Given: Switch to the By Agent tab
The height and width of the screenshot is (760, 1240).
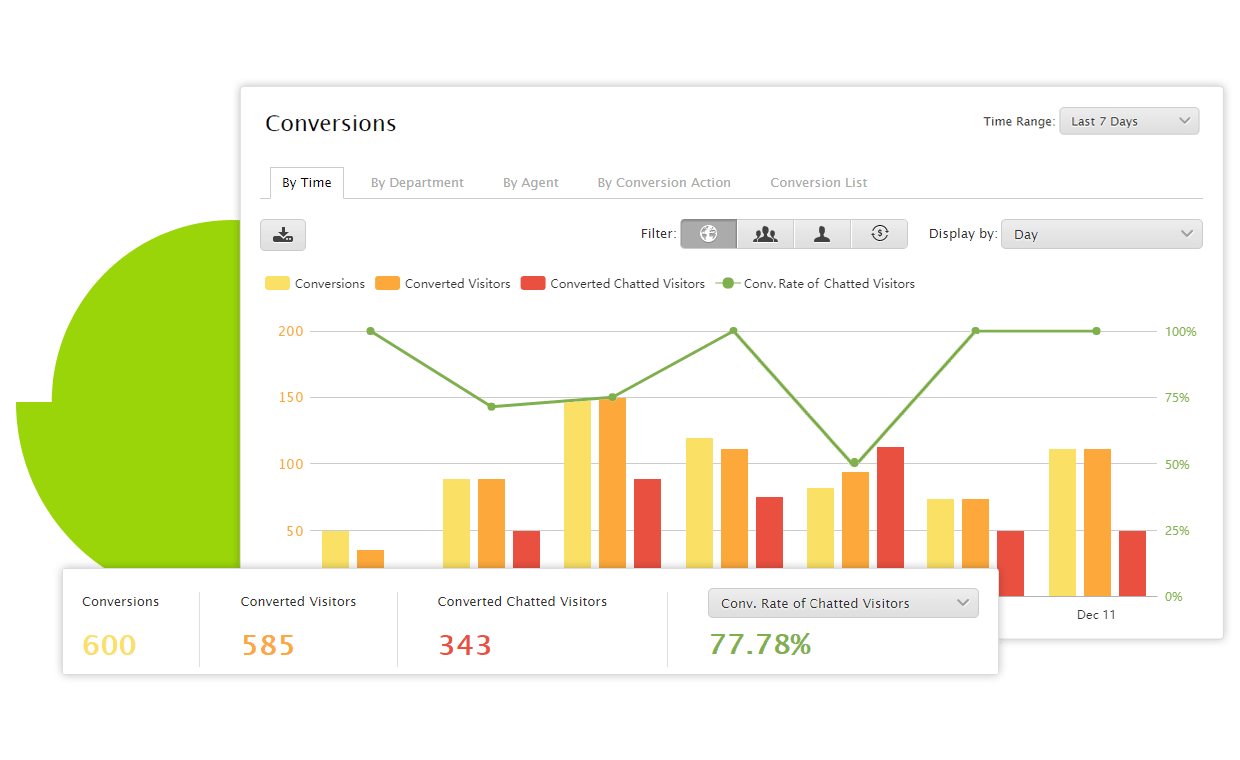Looking at the screenshot, I should (530, 183).
